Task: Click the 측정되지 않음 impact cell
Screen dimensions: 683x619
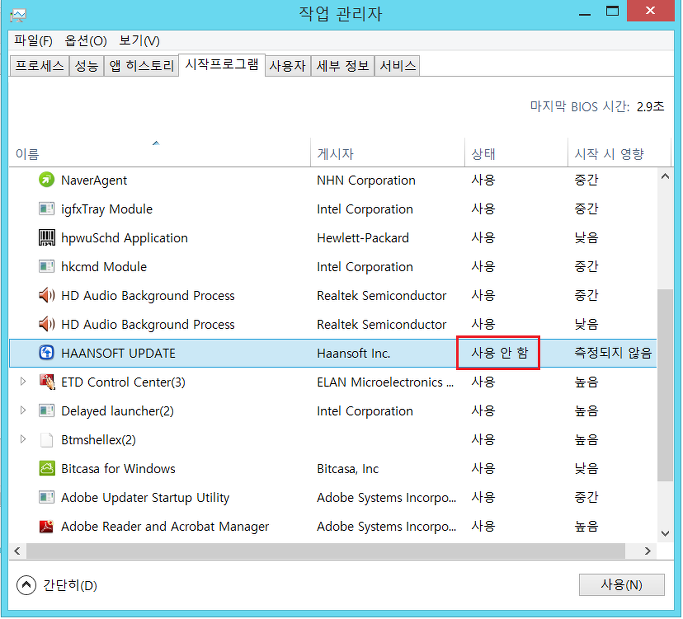Action: 613,353
